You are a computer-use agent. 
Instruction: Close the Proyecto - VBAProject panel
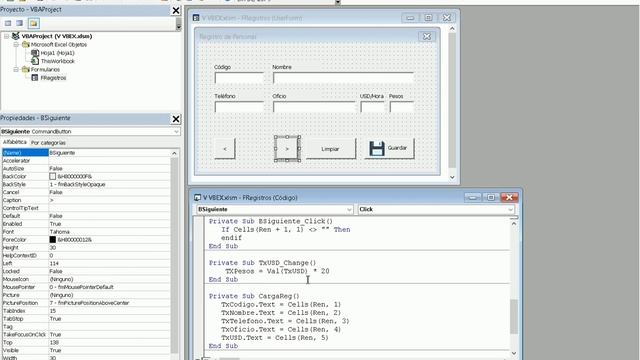click(x=176, y=10)
